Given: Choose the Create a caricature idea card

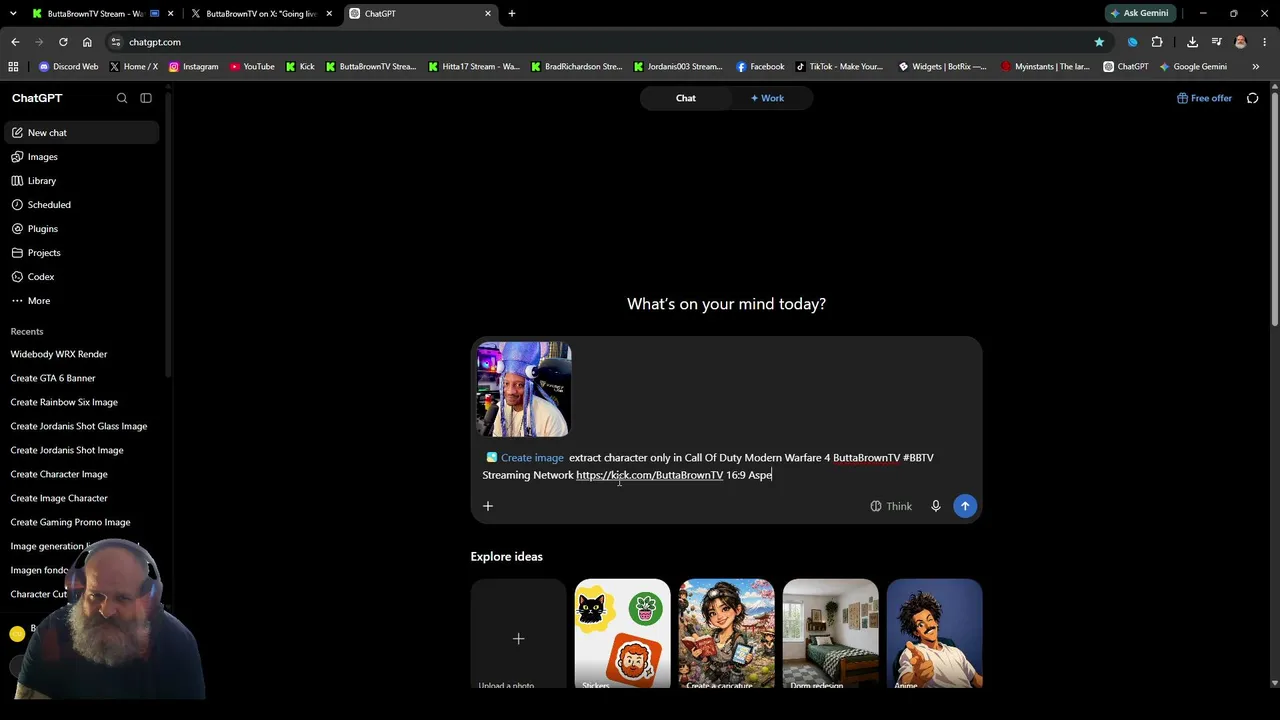Looking at the screenshot, I should pos(726,634).
